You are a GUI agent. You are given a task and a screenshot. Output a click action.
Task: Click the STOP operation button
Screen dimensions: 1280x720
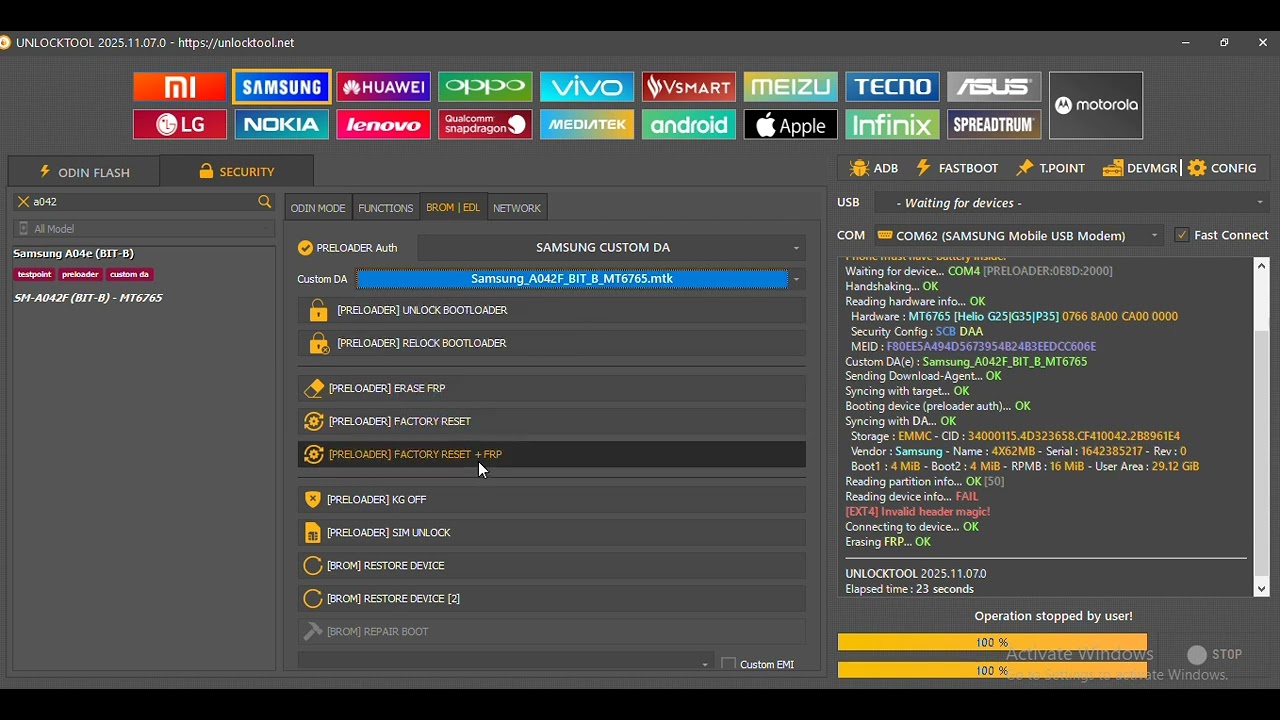[1215, 655]
